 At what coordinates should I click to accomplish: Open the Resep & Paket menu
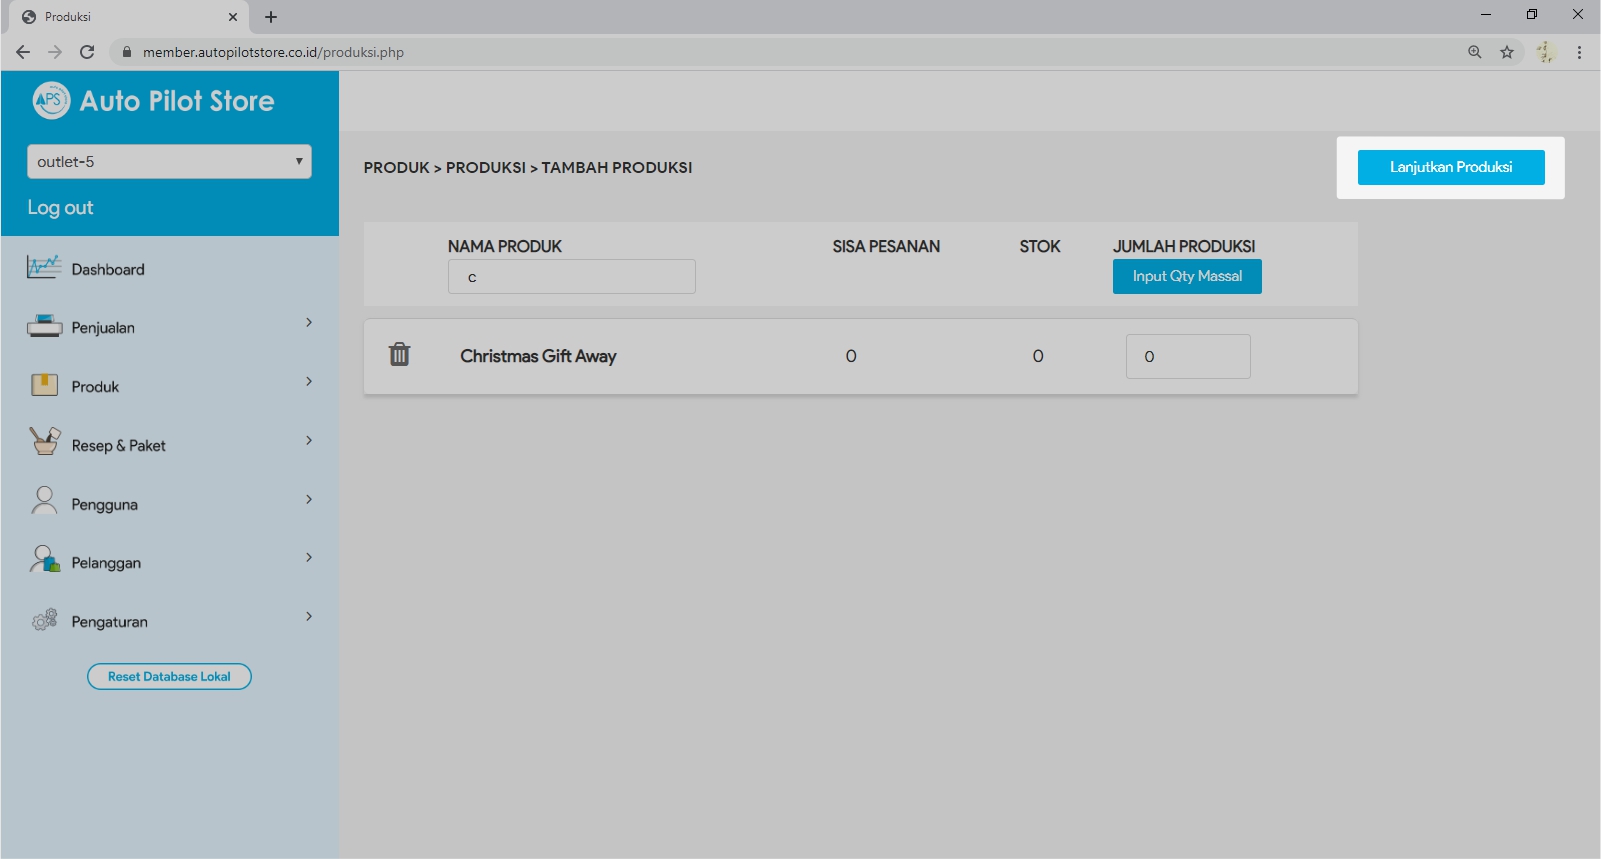point(118,446)
